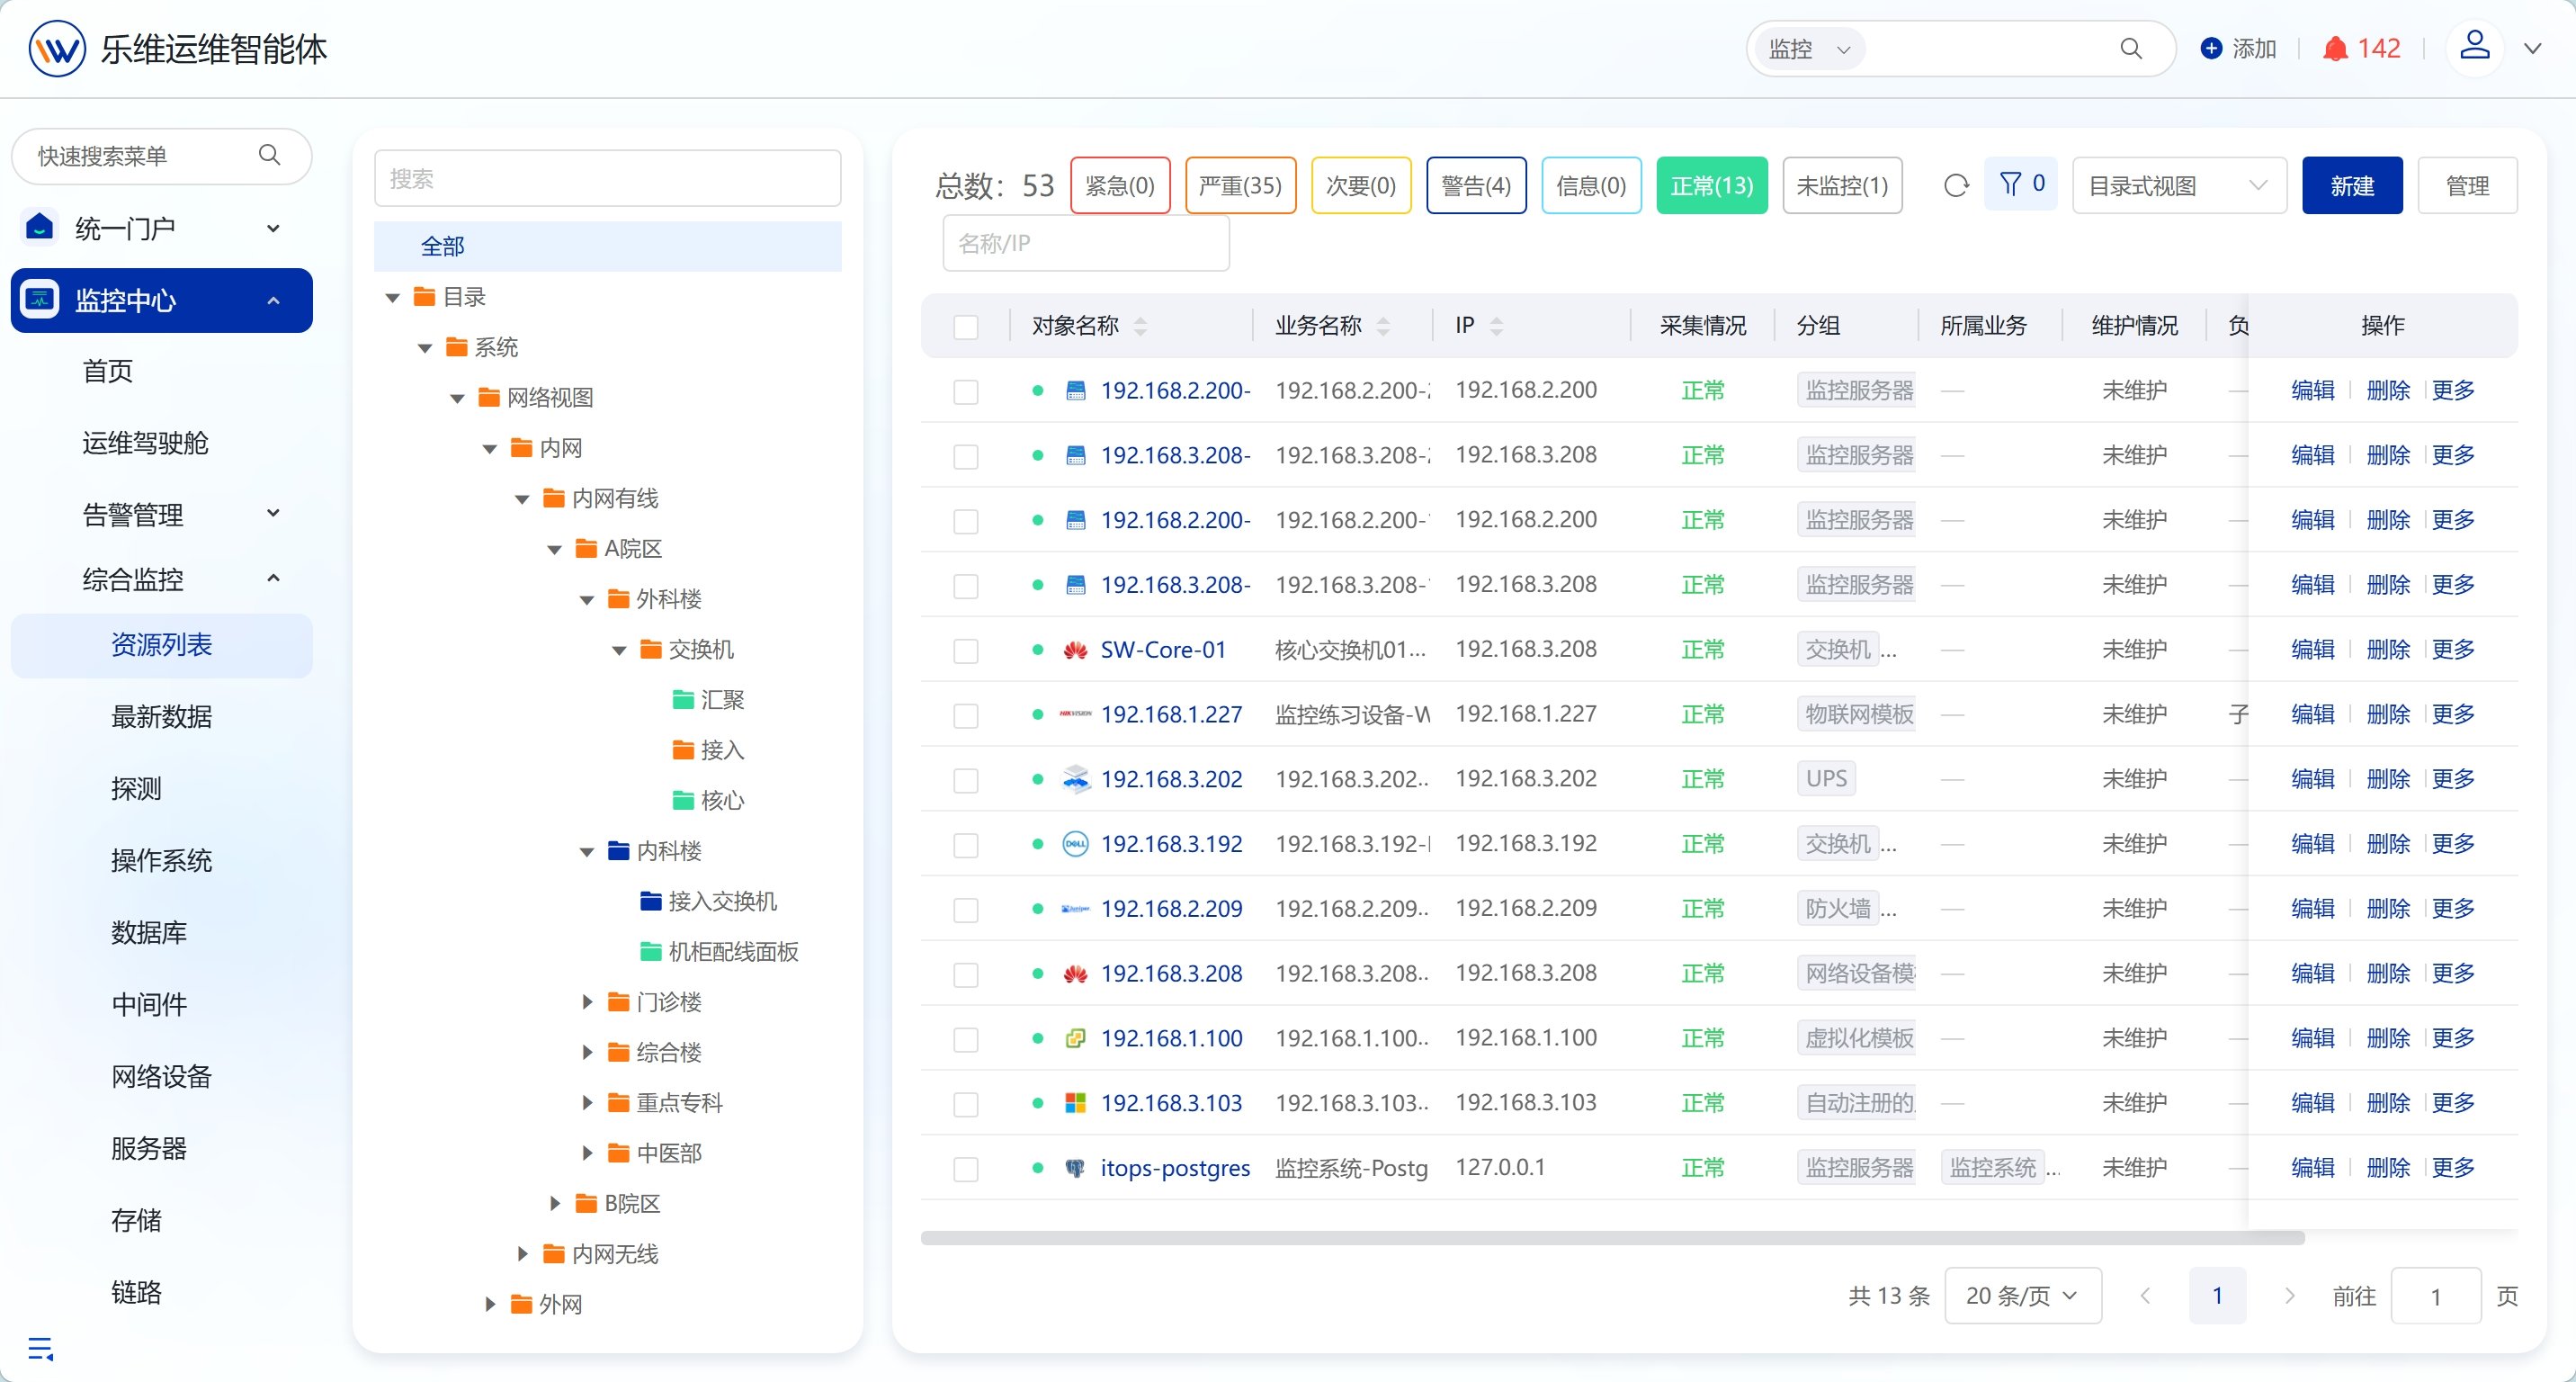Open the 首页 menu item
The image size is (2576, 1382).
(108, 371)
